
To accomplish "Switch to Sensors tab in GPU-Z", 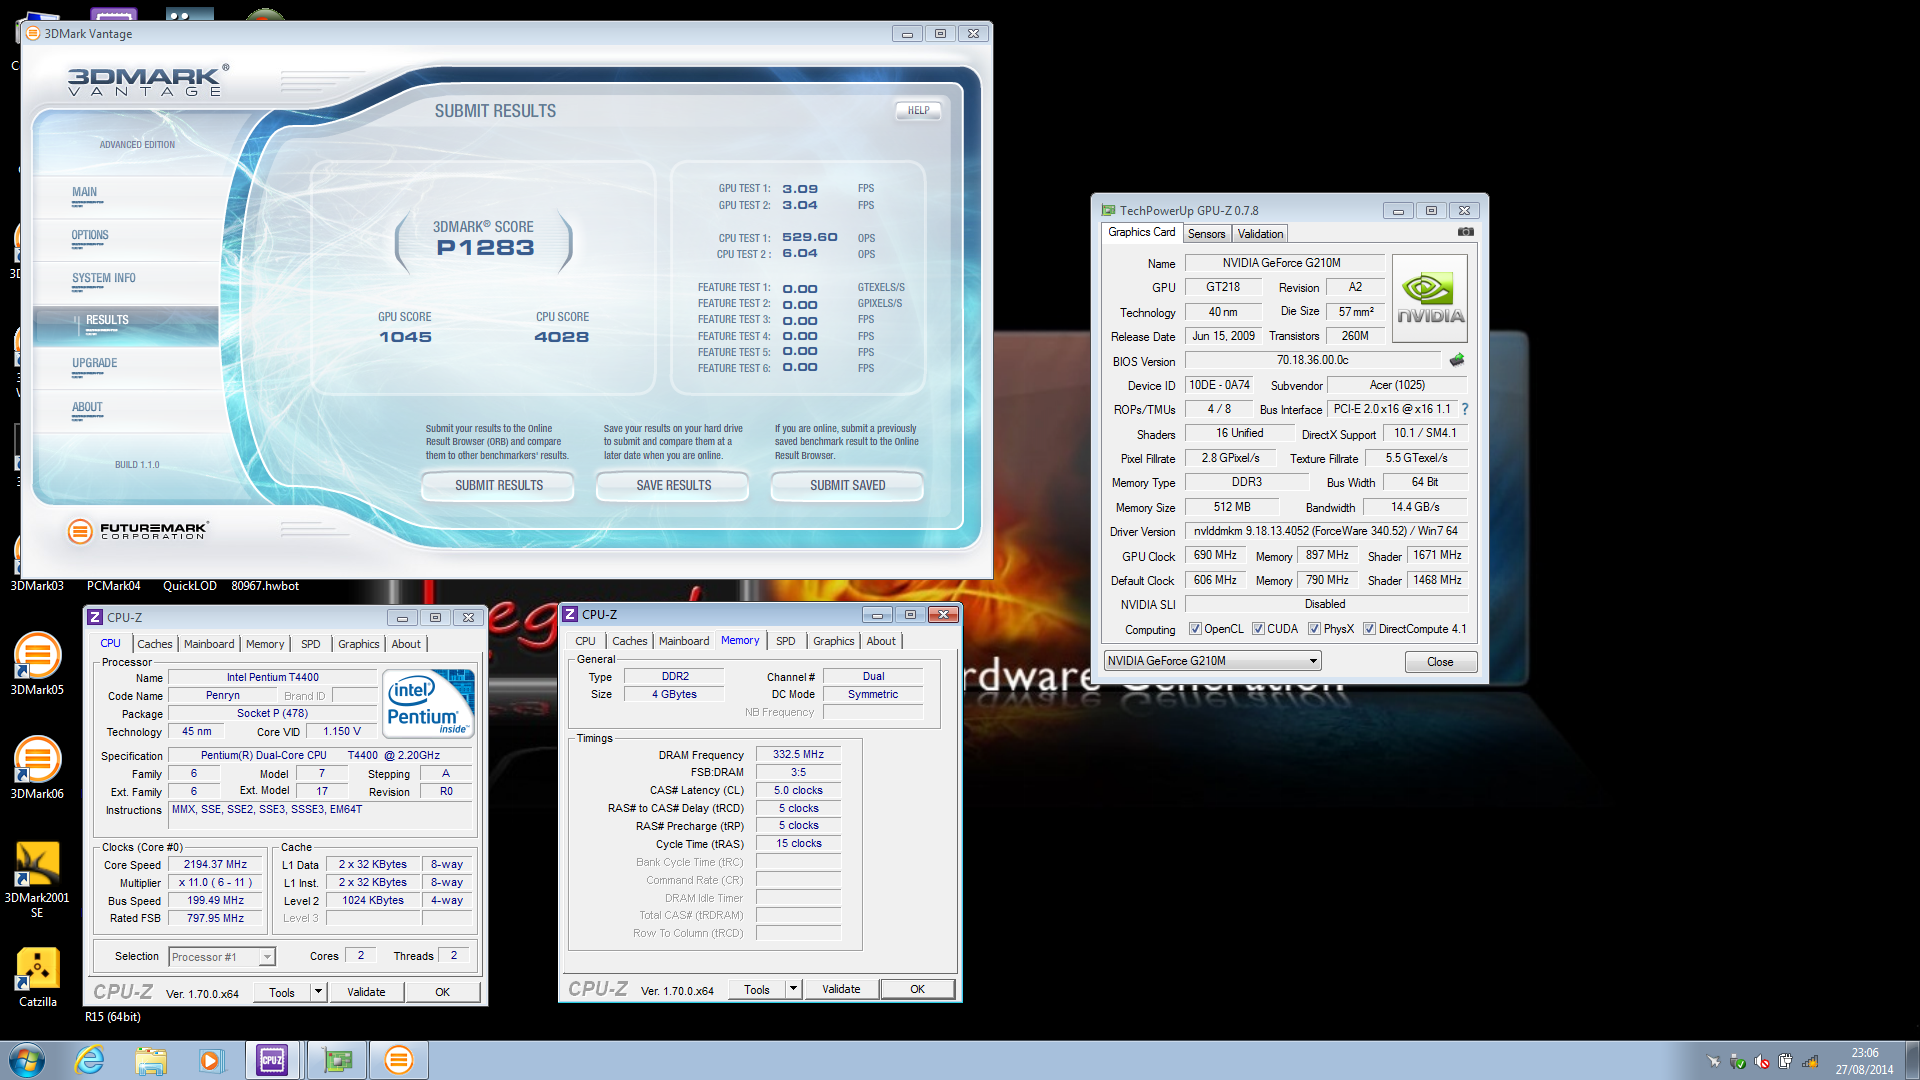I will point(1206,233).
